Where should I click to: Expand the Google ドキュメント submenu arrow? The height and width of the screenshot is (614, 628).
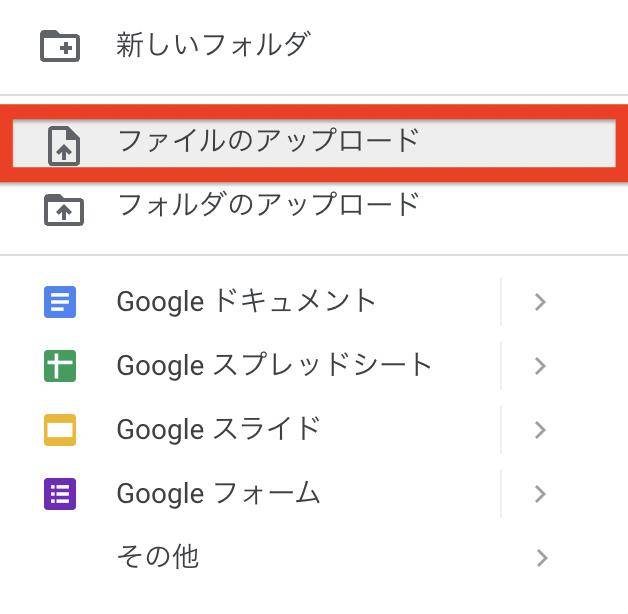coord(540,302)
